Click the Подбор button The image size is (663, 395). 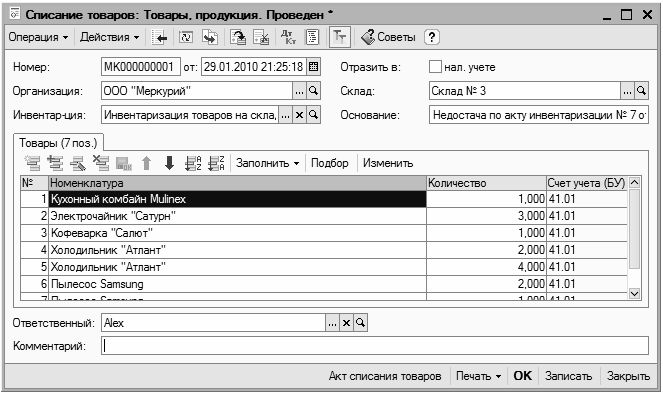click(x=330, y=163)
